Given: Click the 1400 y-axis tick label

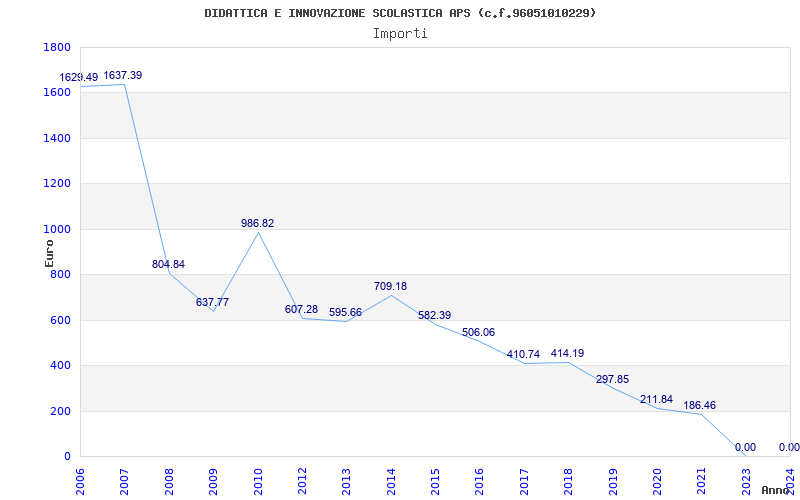Looking at the screenshot, I should click(57, 138).
